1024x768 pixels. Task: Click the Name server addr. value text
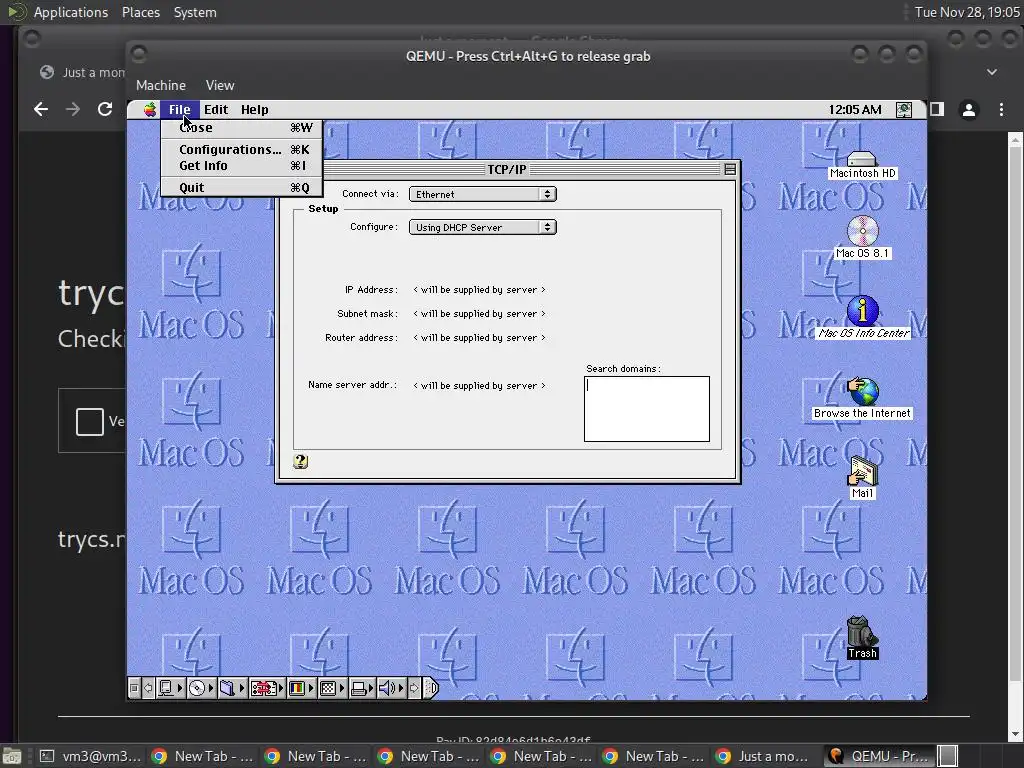tap(479, 386)
